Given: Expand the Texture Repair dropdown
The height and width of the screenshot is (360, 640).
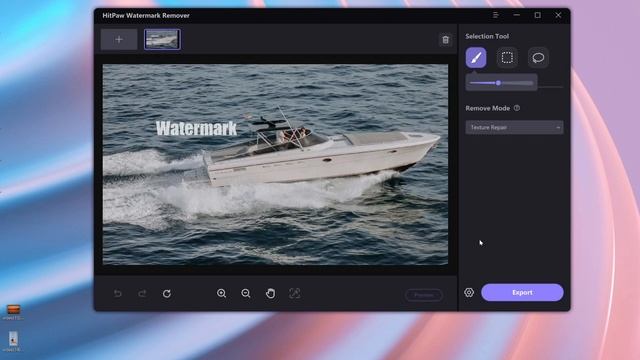Looking at the screenshot, I should 514,127.
